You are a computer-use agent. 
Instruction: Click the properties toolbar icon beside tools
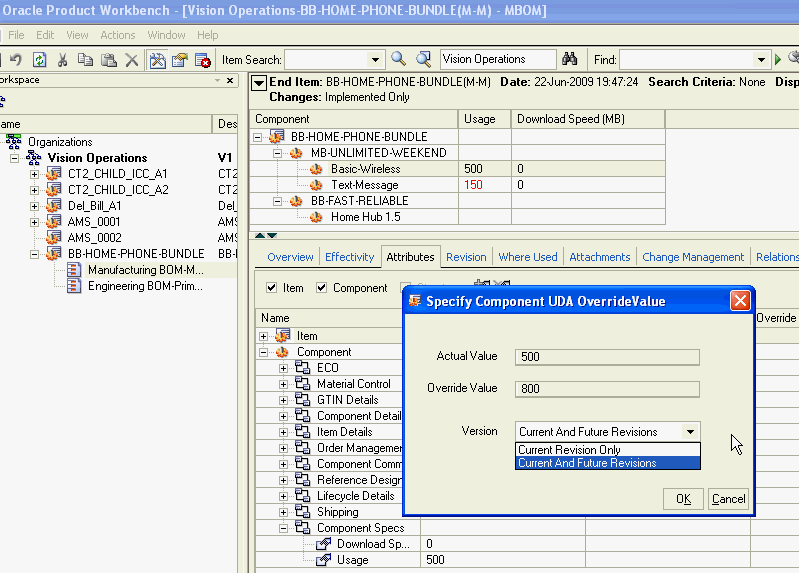click(x=180, y=60)
